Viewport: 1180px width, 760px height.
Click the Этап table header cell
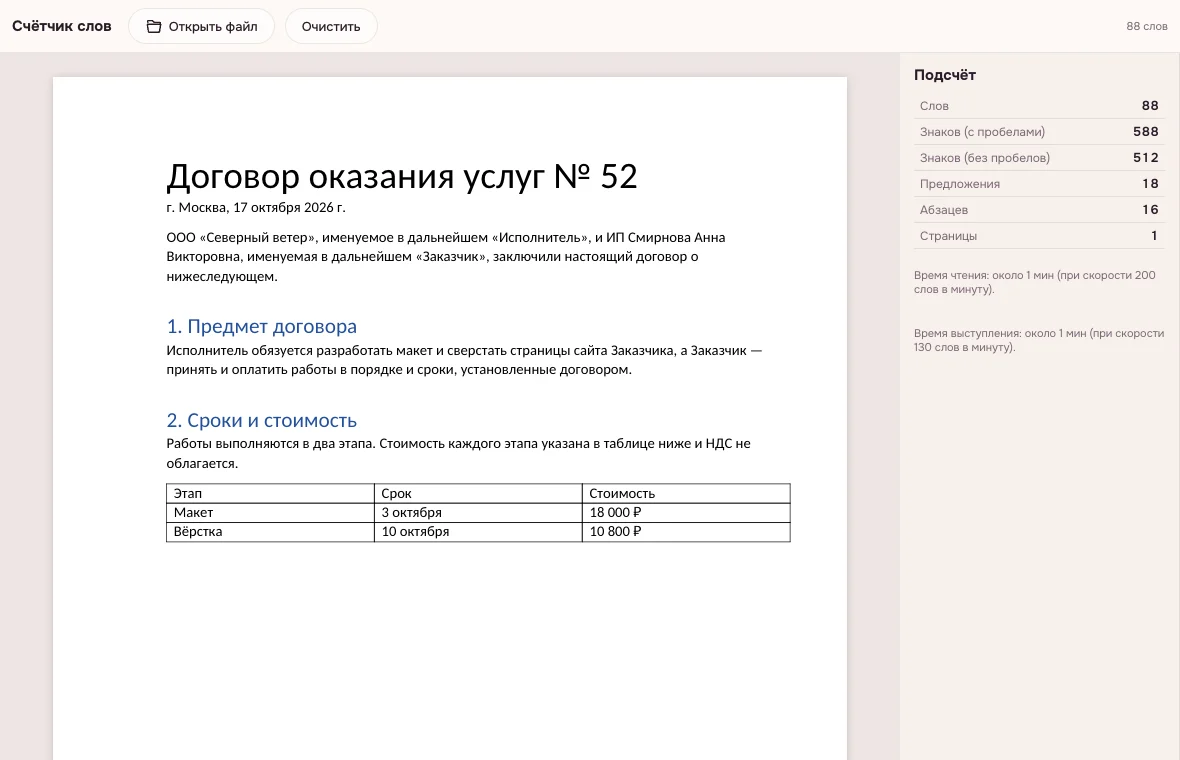[x=270, y=494]
